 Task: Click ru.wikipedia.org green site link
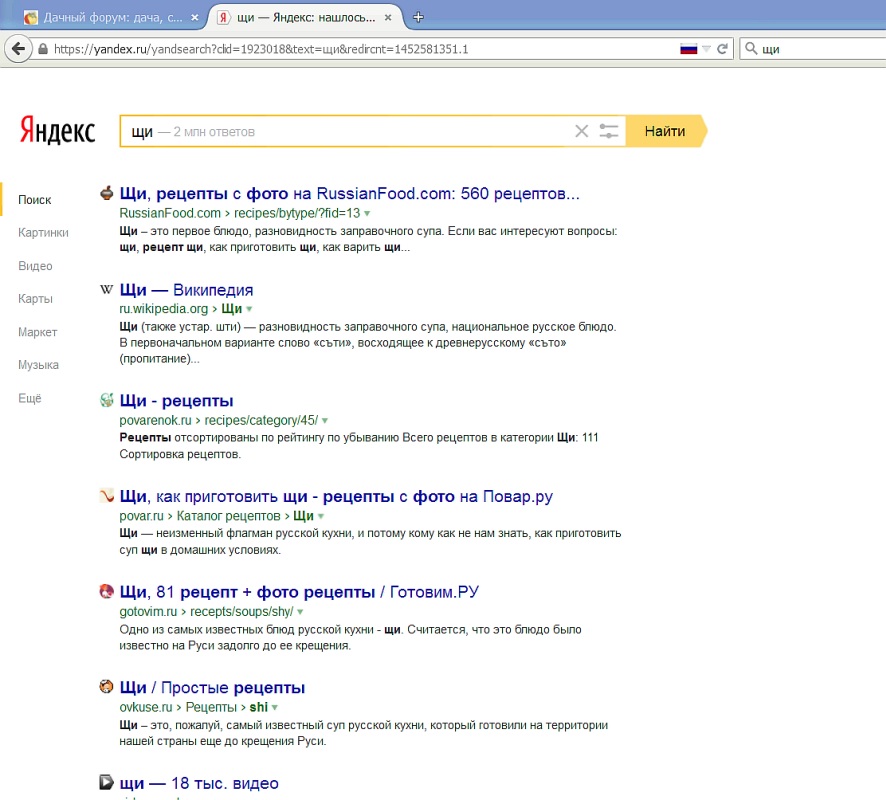tap(164, 308)
